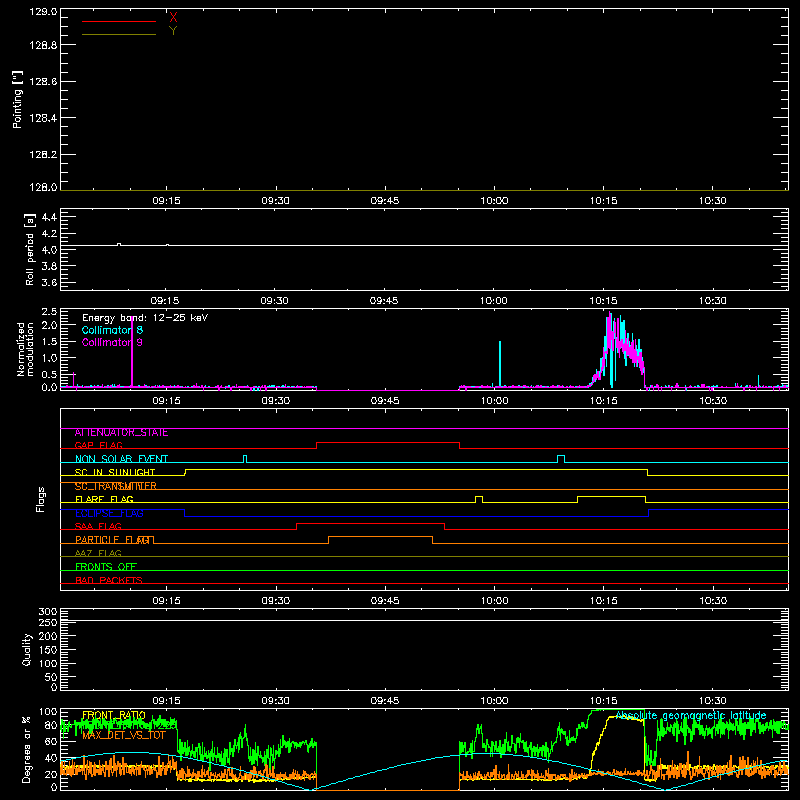
Task: Click the PARTICLE_FLAG label
Action: point(112,540)
